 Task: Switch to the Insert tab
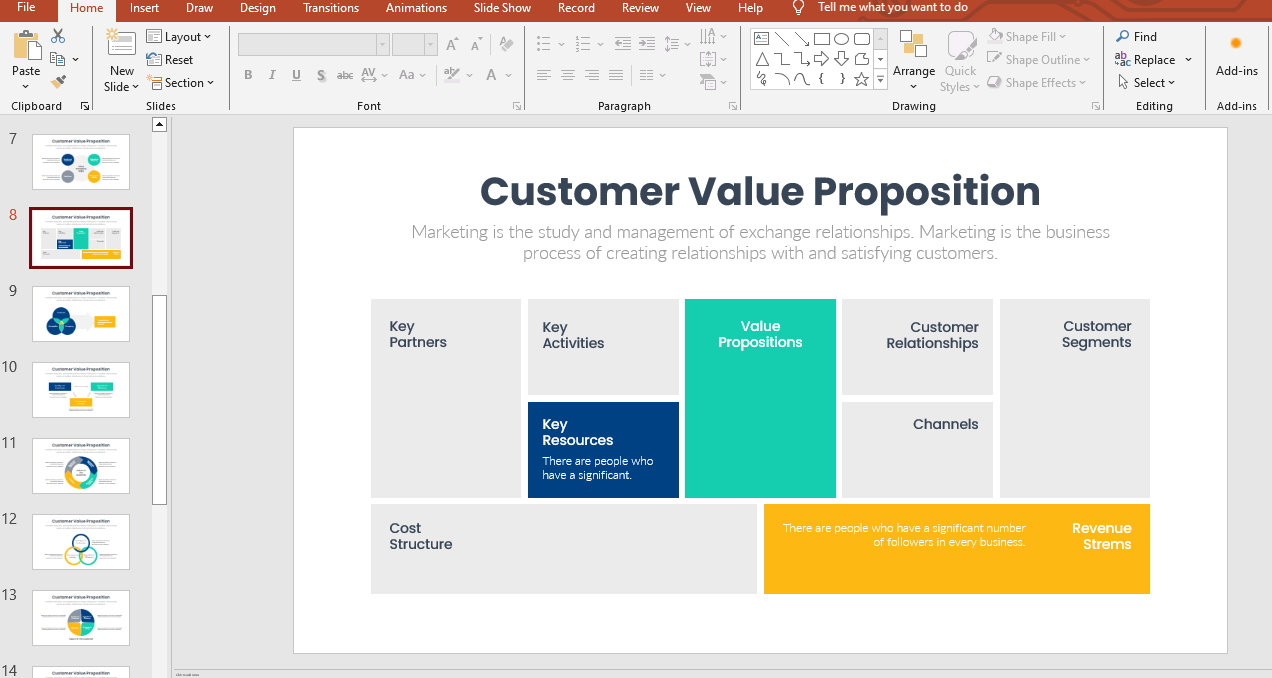144,8
